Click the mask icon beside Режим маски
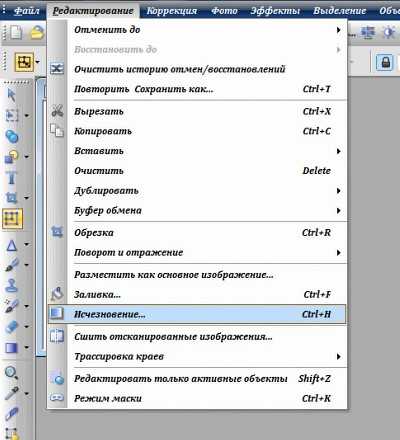Image resolution: width=400 pixels, height=440 pixels. pos(57,397)
